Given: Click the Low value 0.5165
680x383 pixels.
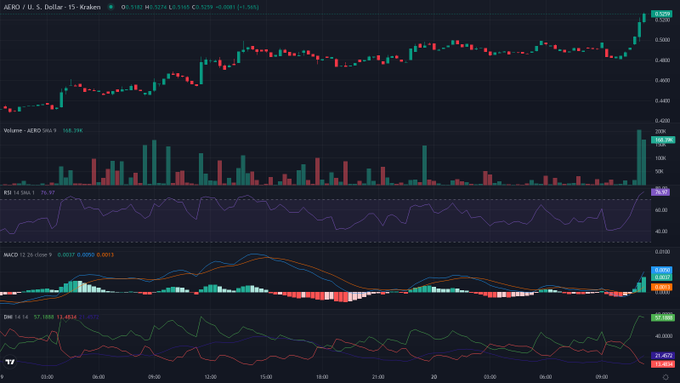Looking at the screenshot, I should click(x=180, y=7).
